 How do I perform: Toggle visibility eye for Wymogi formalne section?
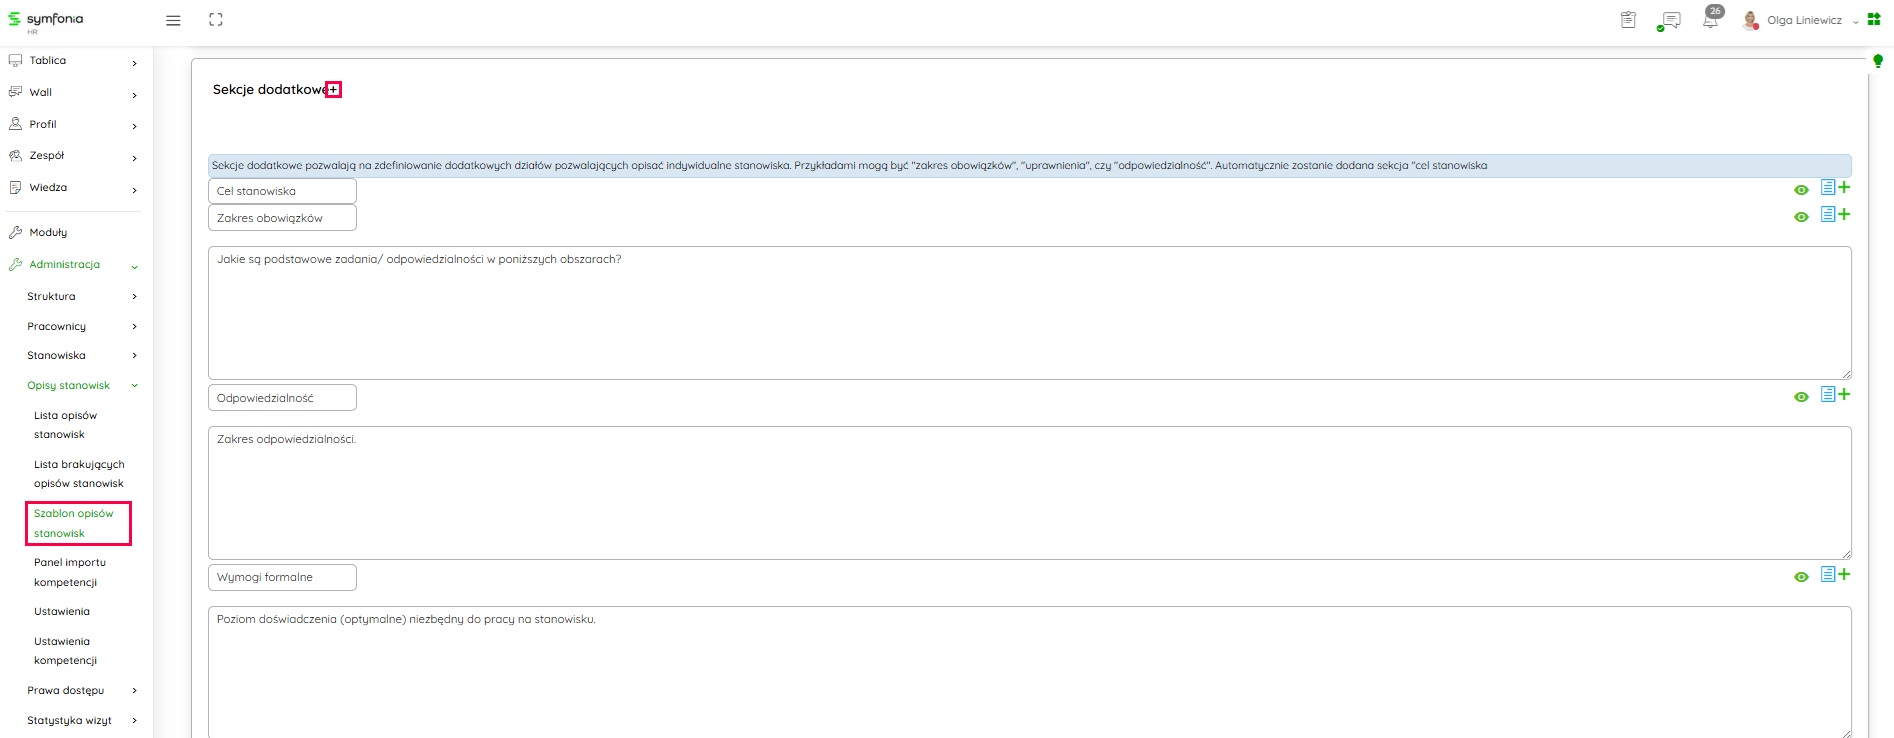(1801, 577)
